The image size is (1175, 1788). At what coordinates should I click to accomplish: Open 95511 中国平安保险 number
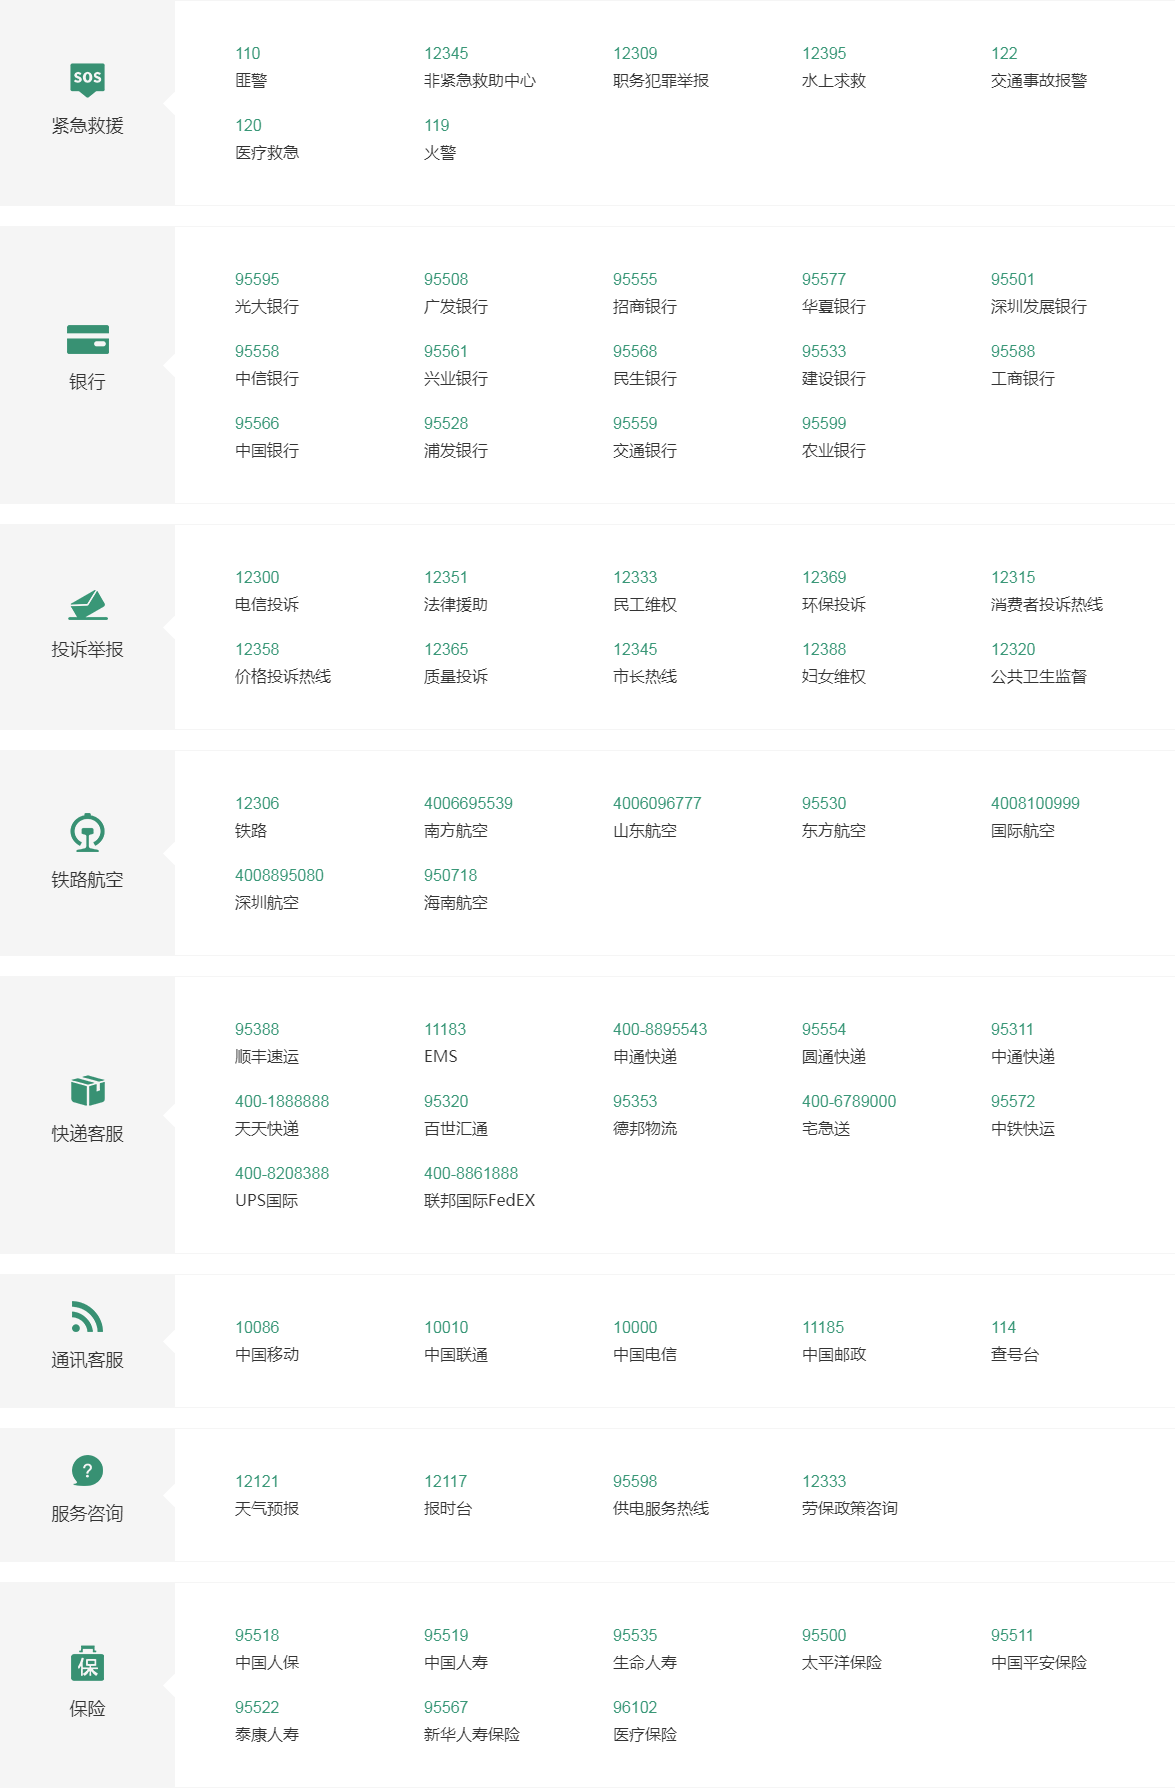[x=1012, y=1636]
